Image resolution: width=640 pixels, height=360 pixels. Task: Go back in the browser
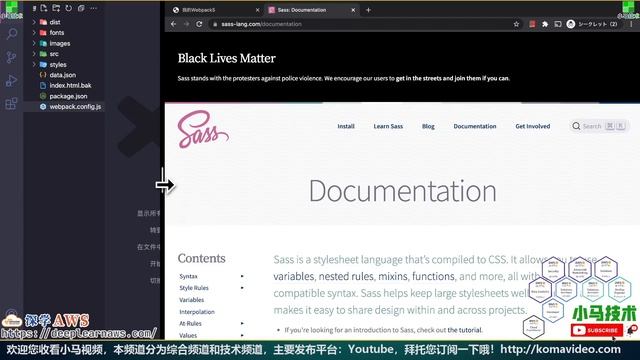[x=174, y=24]
